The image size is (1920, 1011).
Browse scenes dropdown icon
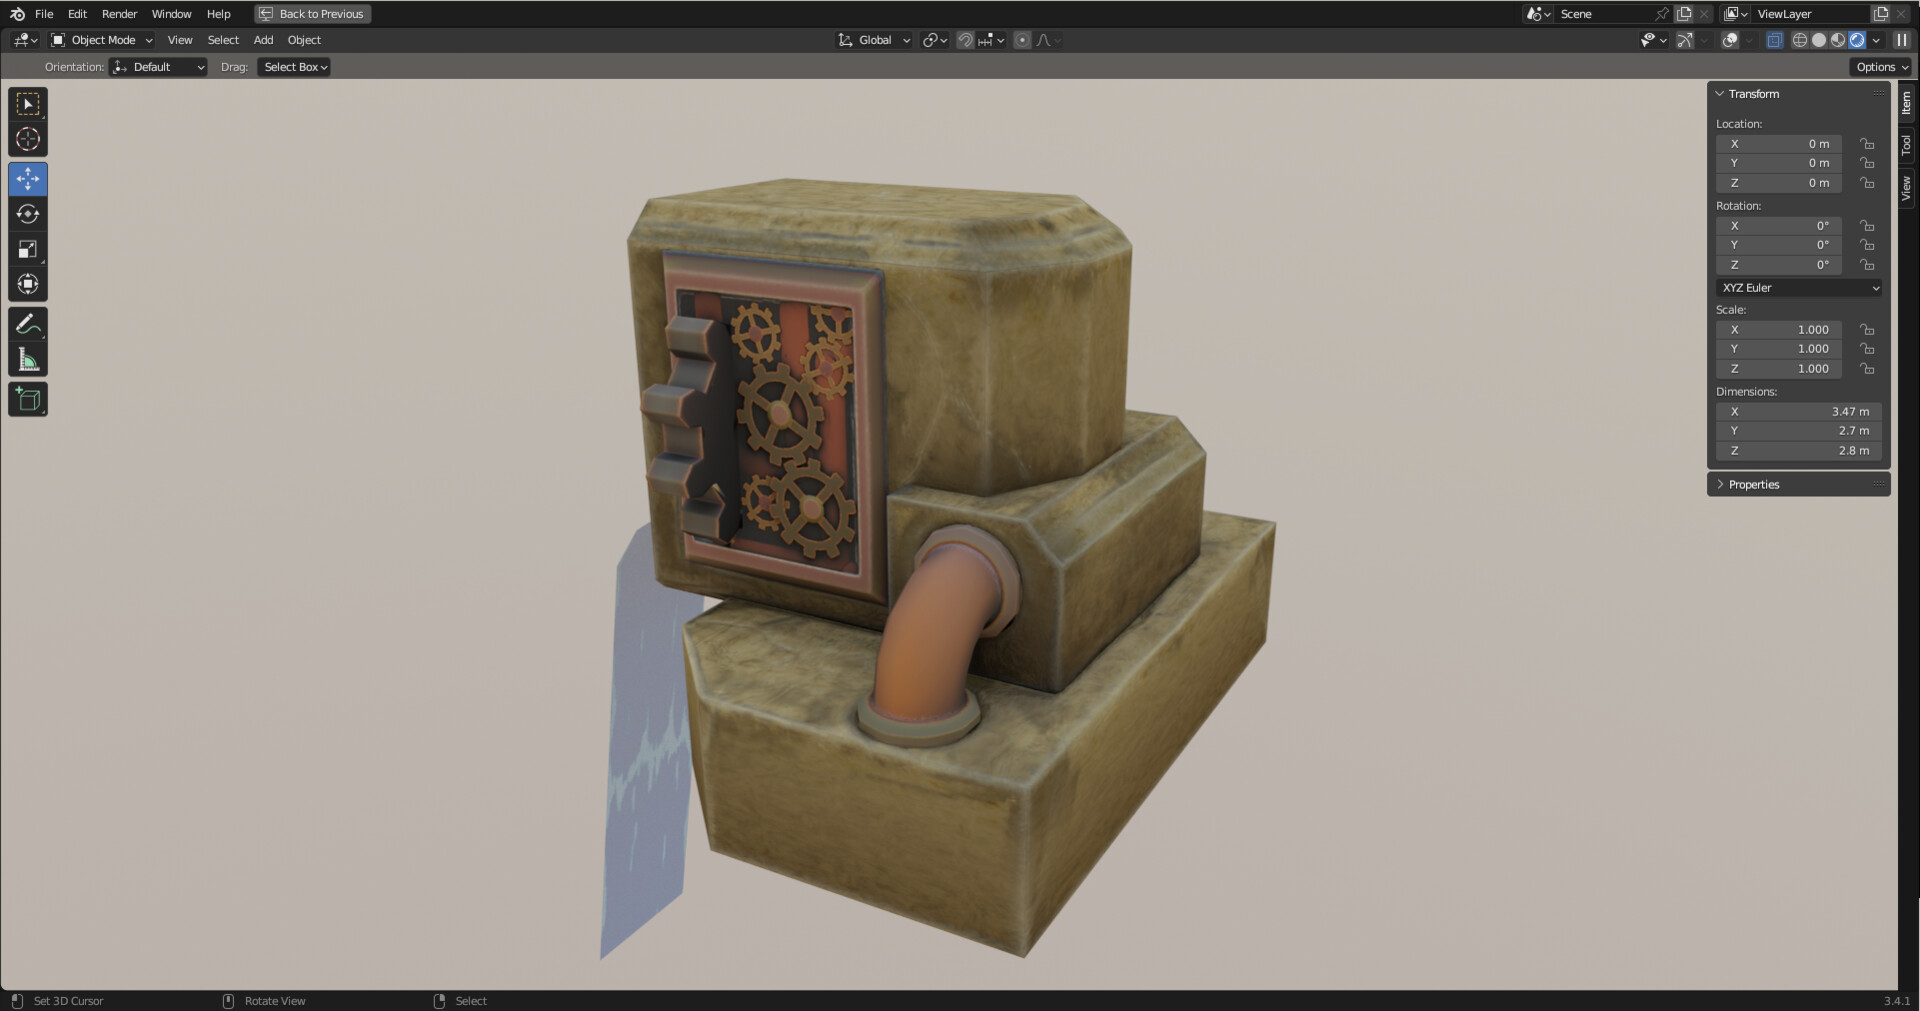pyautogui.click(x=1538, y=14)
